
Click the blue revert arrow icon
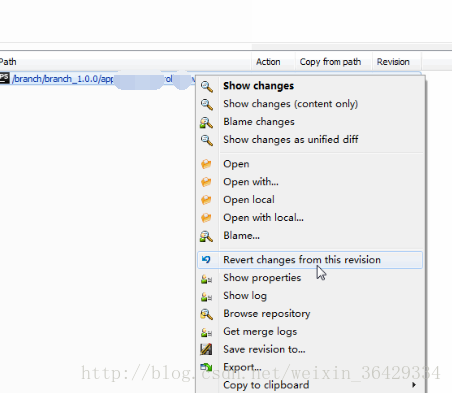click(206, 259)
